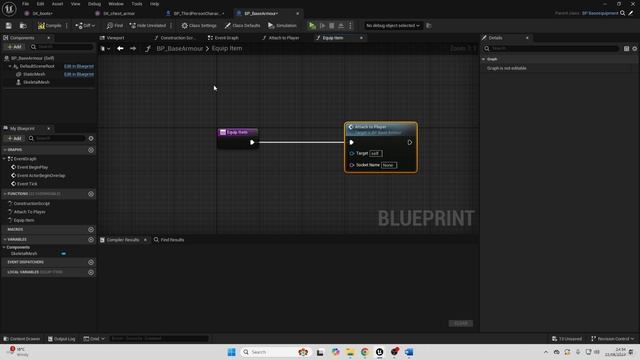Add local variable via plus icon
Screen dimensions: 640x360
point(91,272)
